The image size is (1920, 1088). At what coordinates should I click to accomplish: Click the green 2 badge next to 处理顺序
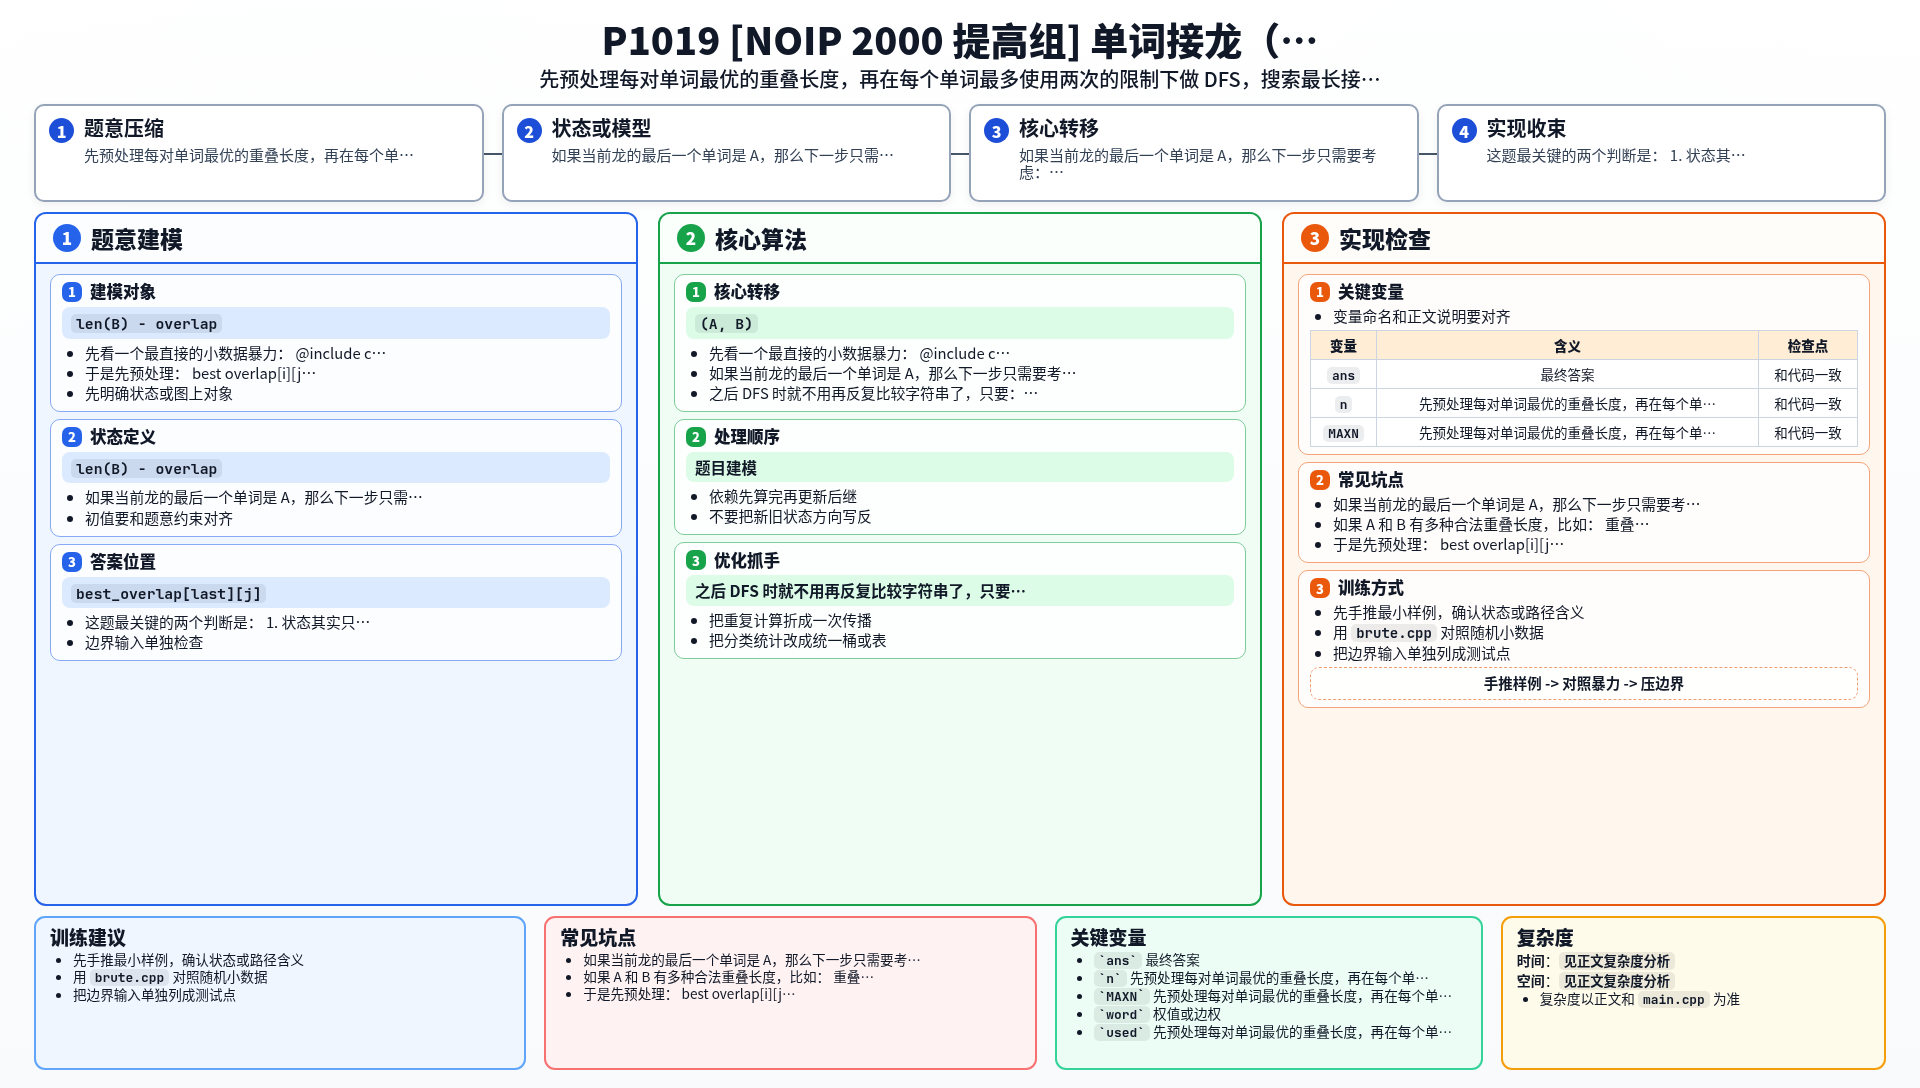[696, 437]
